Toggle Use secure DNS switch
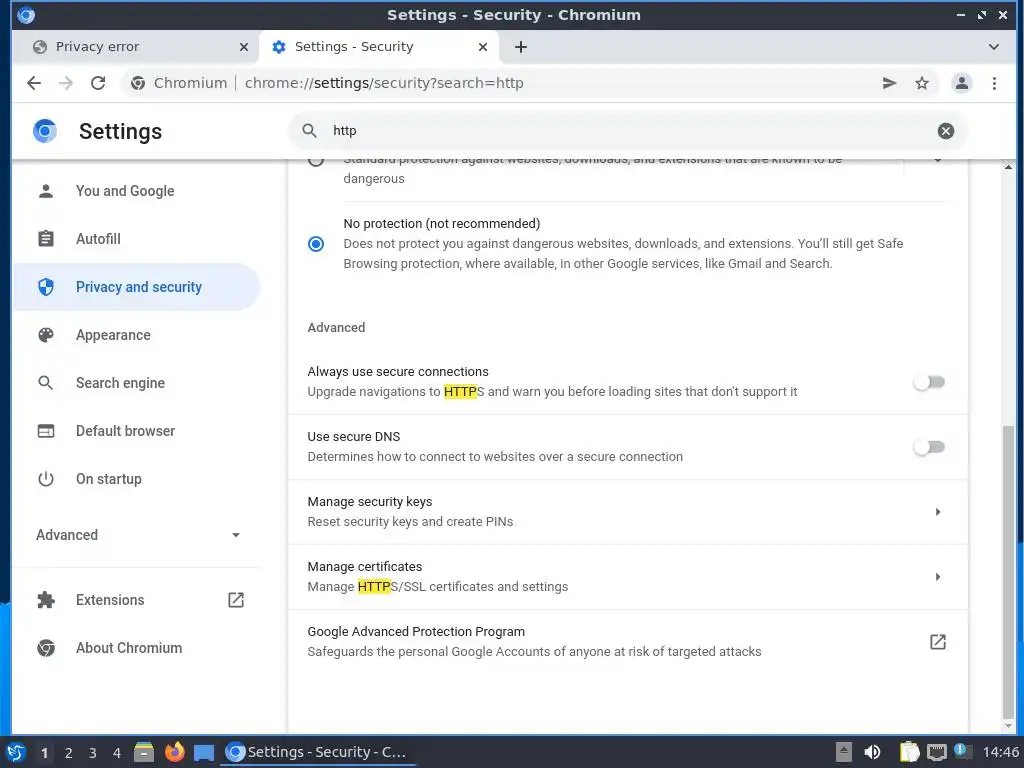The width and height of the screenshot is (1024, 768). click(x=929, y=447)
